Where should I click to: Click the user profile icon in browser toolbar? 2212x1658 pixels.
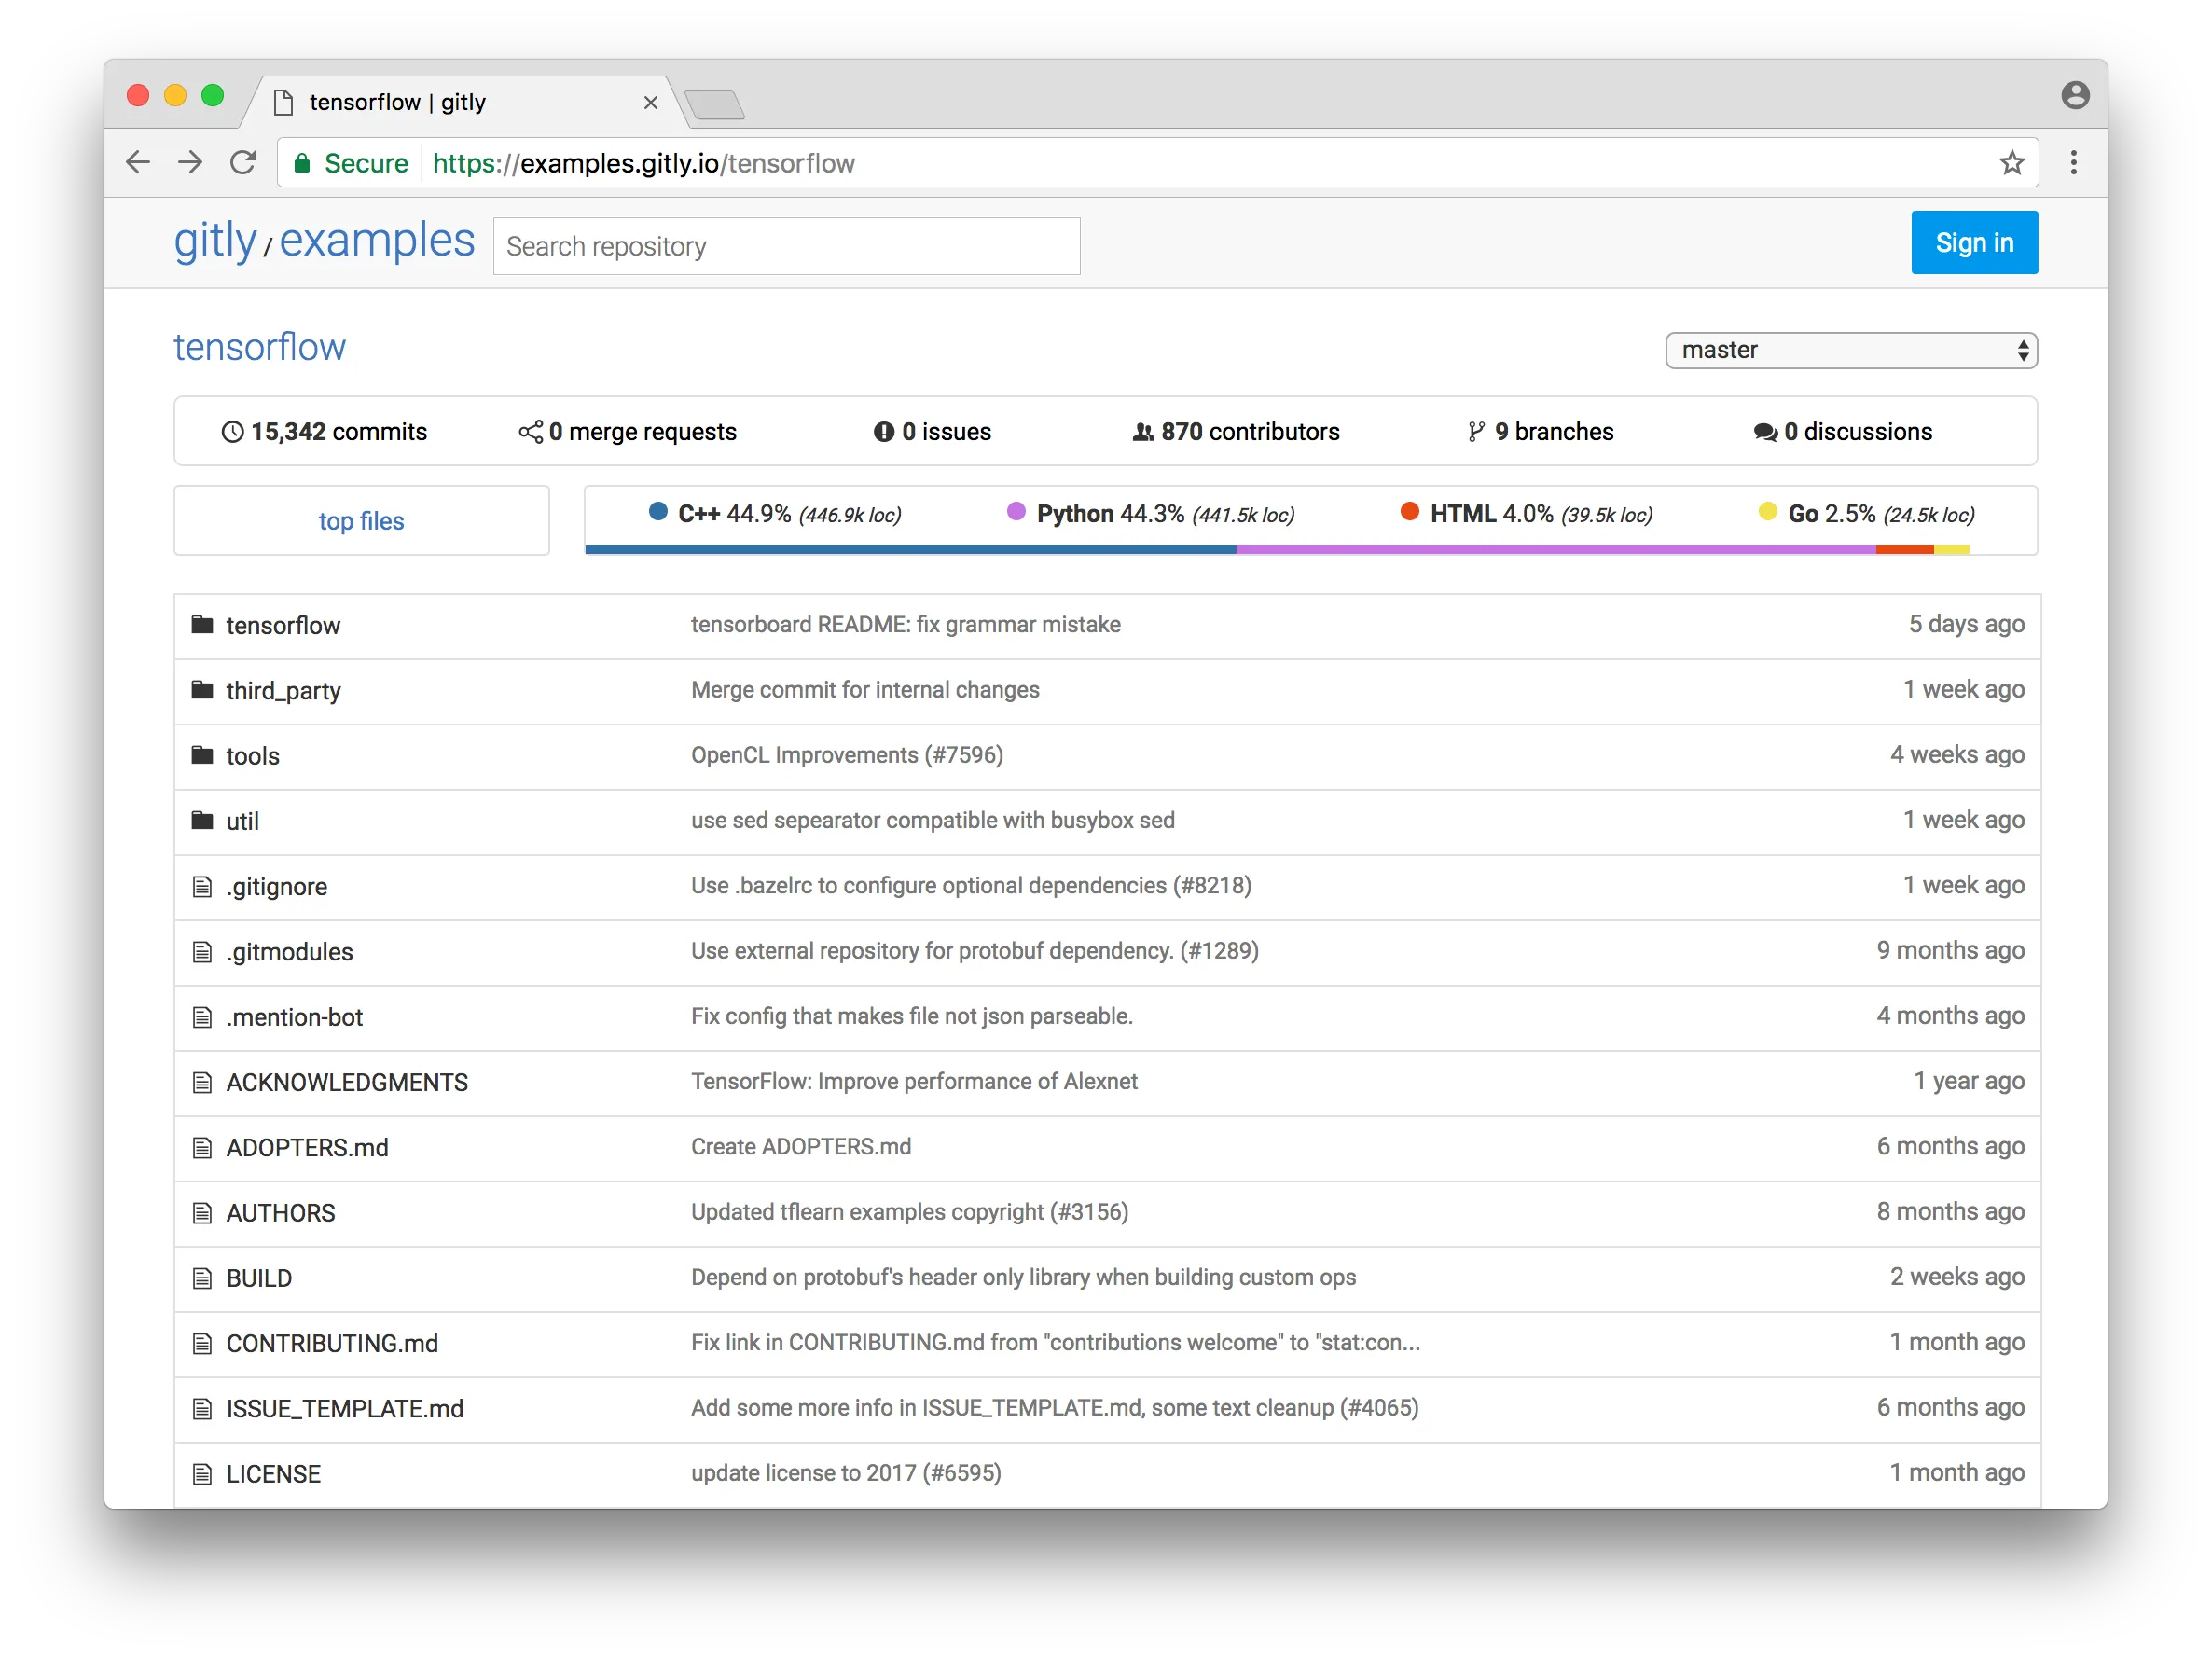coord(2075,95)
